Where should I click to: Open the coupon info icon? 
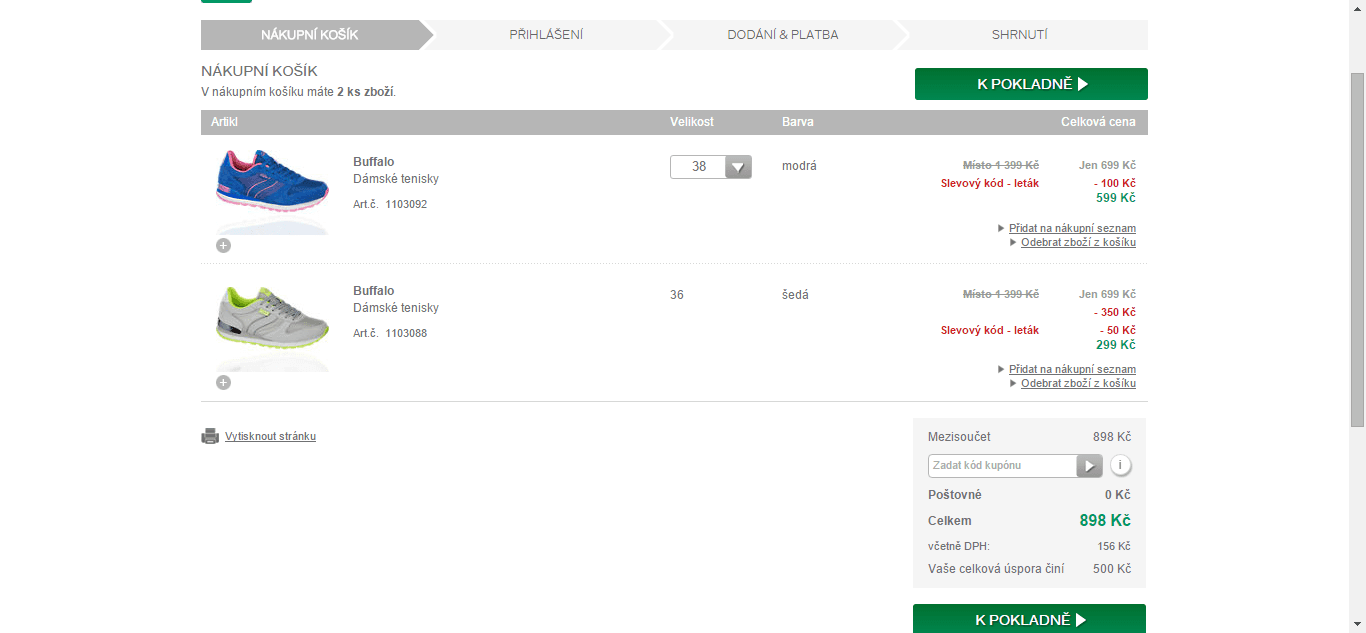1121,466
